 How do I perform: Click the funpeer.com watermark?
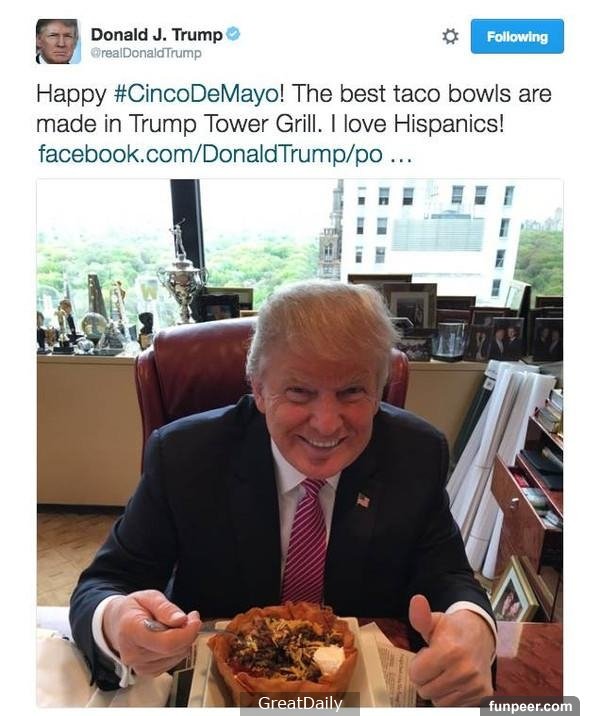pyautogui.click(x=530, y=706)
